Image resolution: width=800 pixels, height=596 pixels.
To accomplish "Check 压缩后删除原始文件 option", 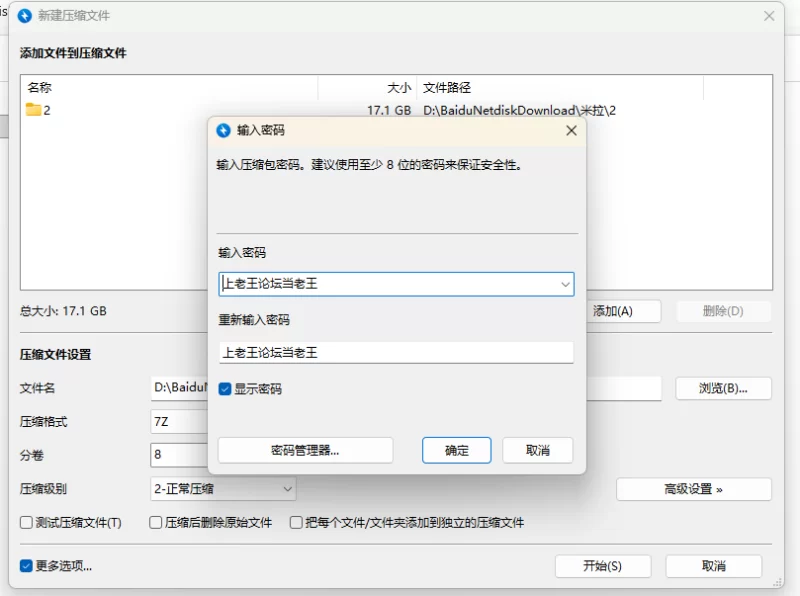I will pos(155,523).
